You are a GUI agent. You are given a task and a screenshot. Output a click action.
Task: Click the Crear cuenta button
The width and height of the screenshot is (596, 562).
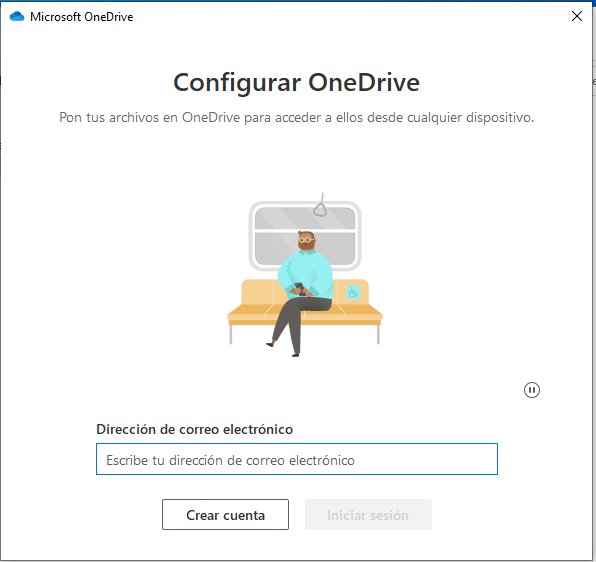tap(225, 515)
